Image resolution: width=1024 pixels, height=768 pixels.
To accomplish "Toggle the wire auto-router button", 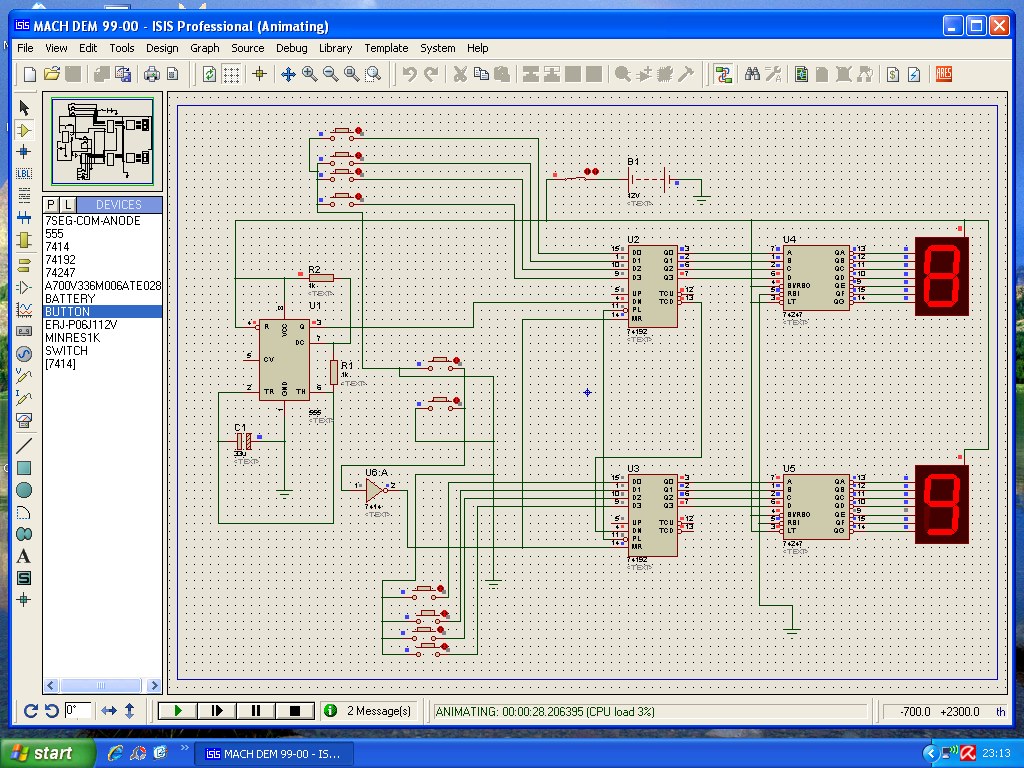I will pos(724,74).
